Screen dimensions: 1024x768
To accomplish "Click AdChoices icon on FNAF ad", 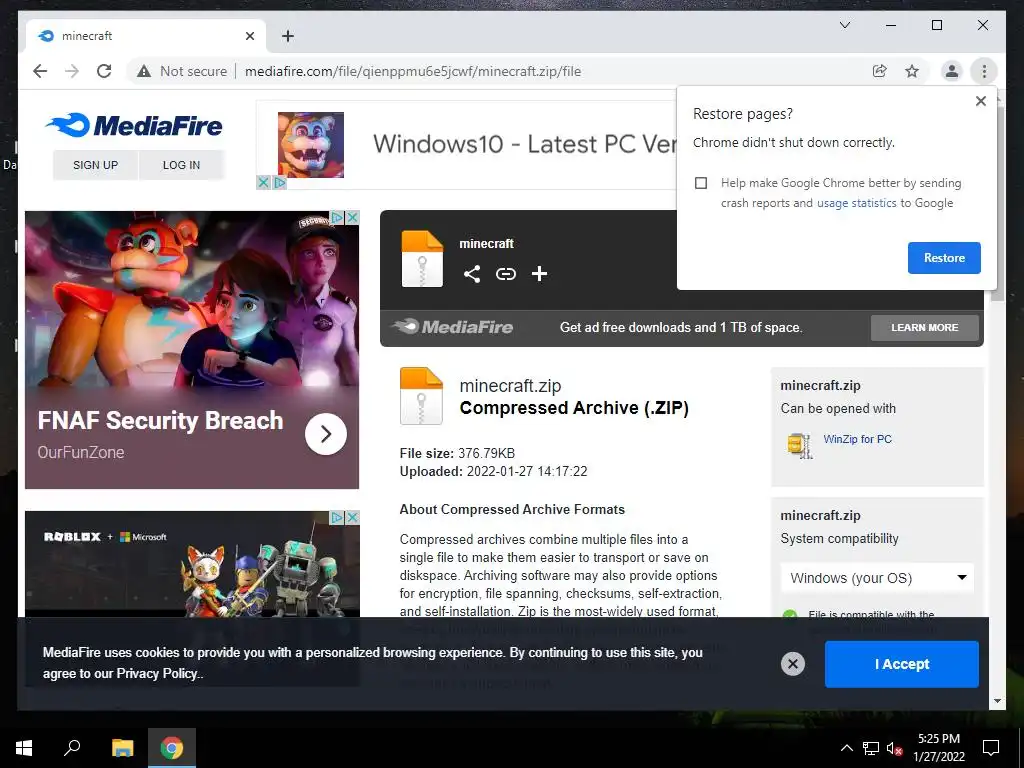I will (x=338, y=217).
